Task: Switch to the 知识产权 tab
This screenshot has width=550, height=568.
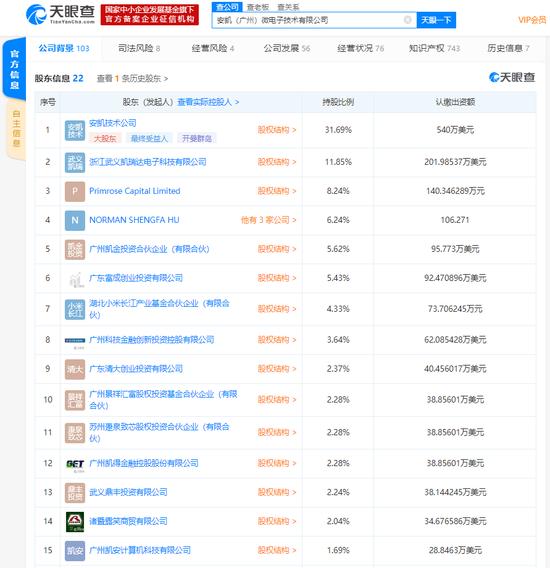Action: point(434,48)
